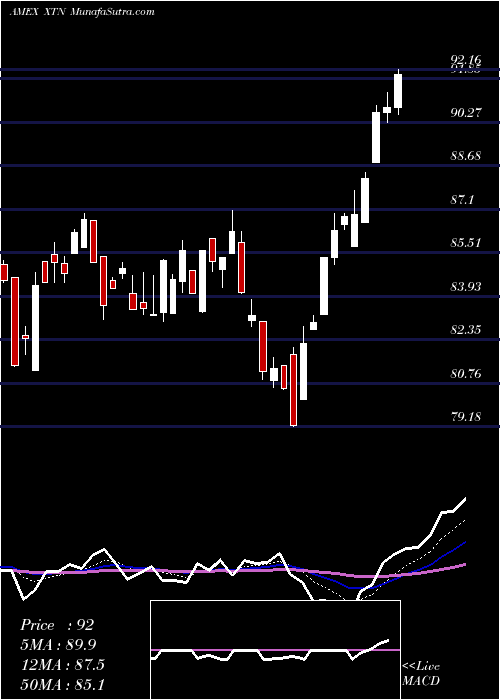
Task: Click the Price : 92 readout
Action: coord(57,625)
